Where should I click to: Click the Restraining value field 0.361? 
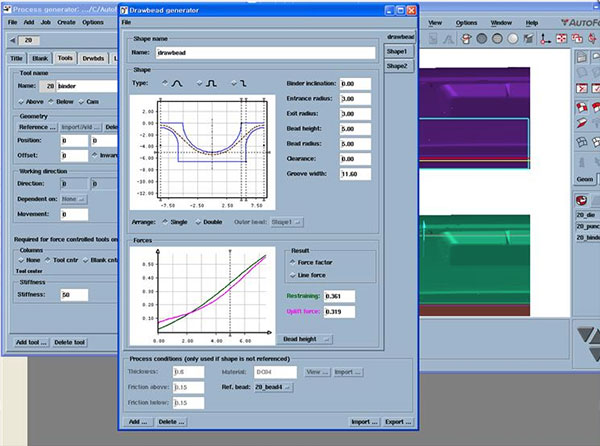(x=339, y=296)
